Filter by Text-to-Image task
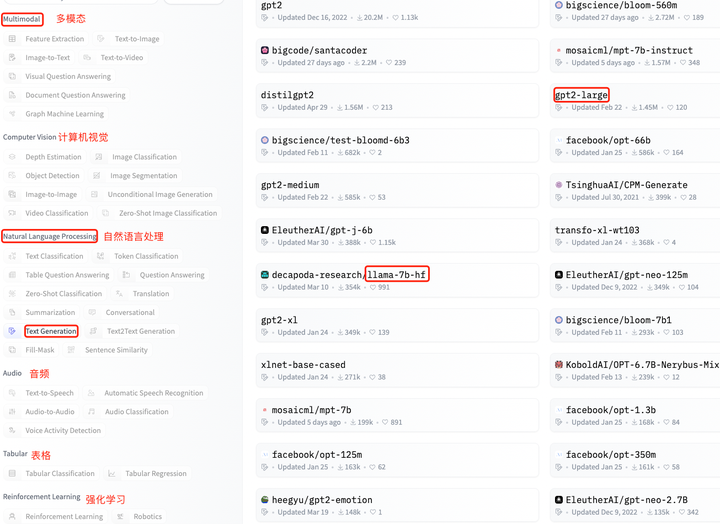720x524 pixels. 129,39
